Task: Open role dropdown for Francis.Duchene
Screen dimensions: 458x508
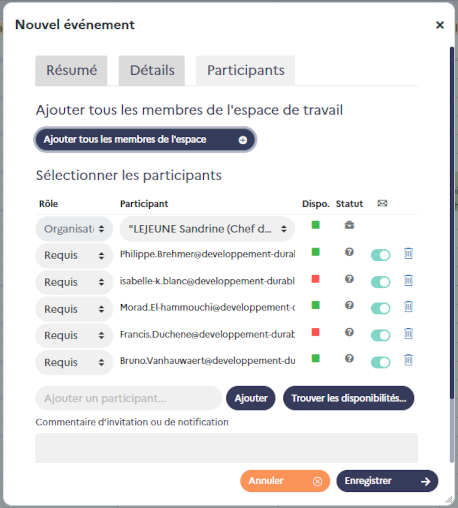Action: (74, 335)
